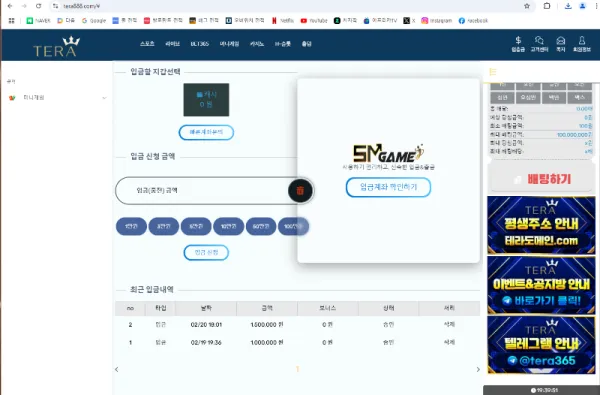The width and height of the screenshot is (600, 395).
Task: Open the 이벤트&공지방 안내 banner
Action: (541, 285)
